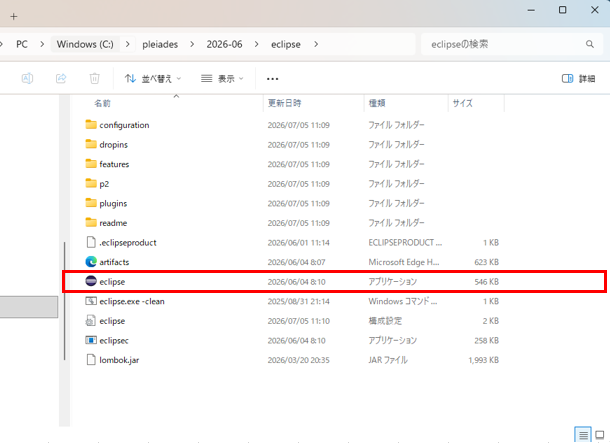
Task: Click the date 2025/08/31 21:14
Action: point(298,301)
